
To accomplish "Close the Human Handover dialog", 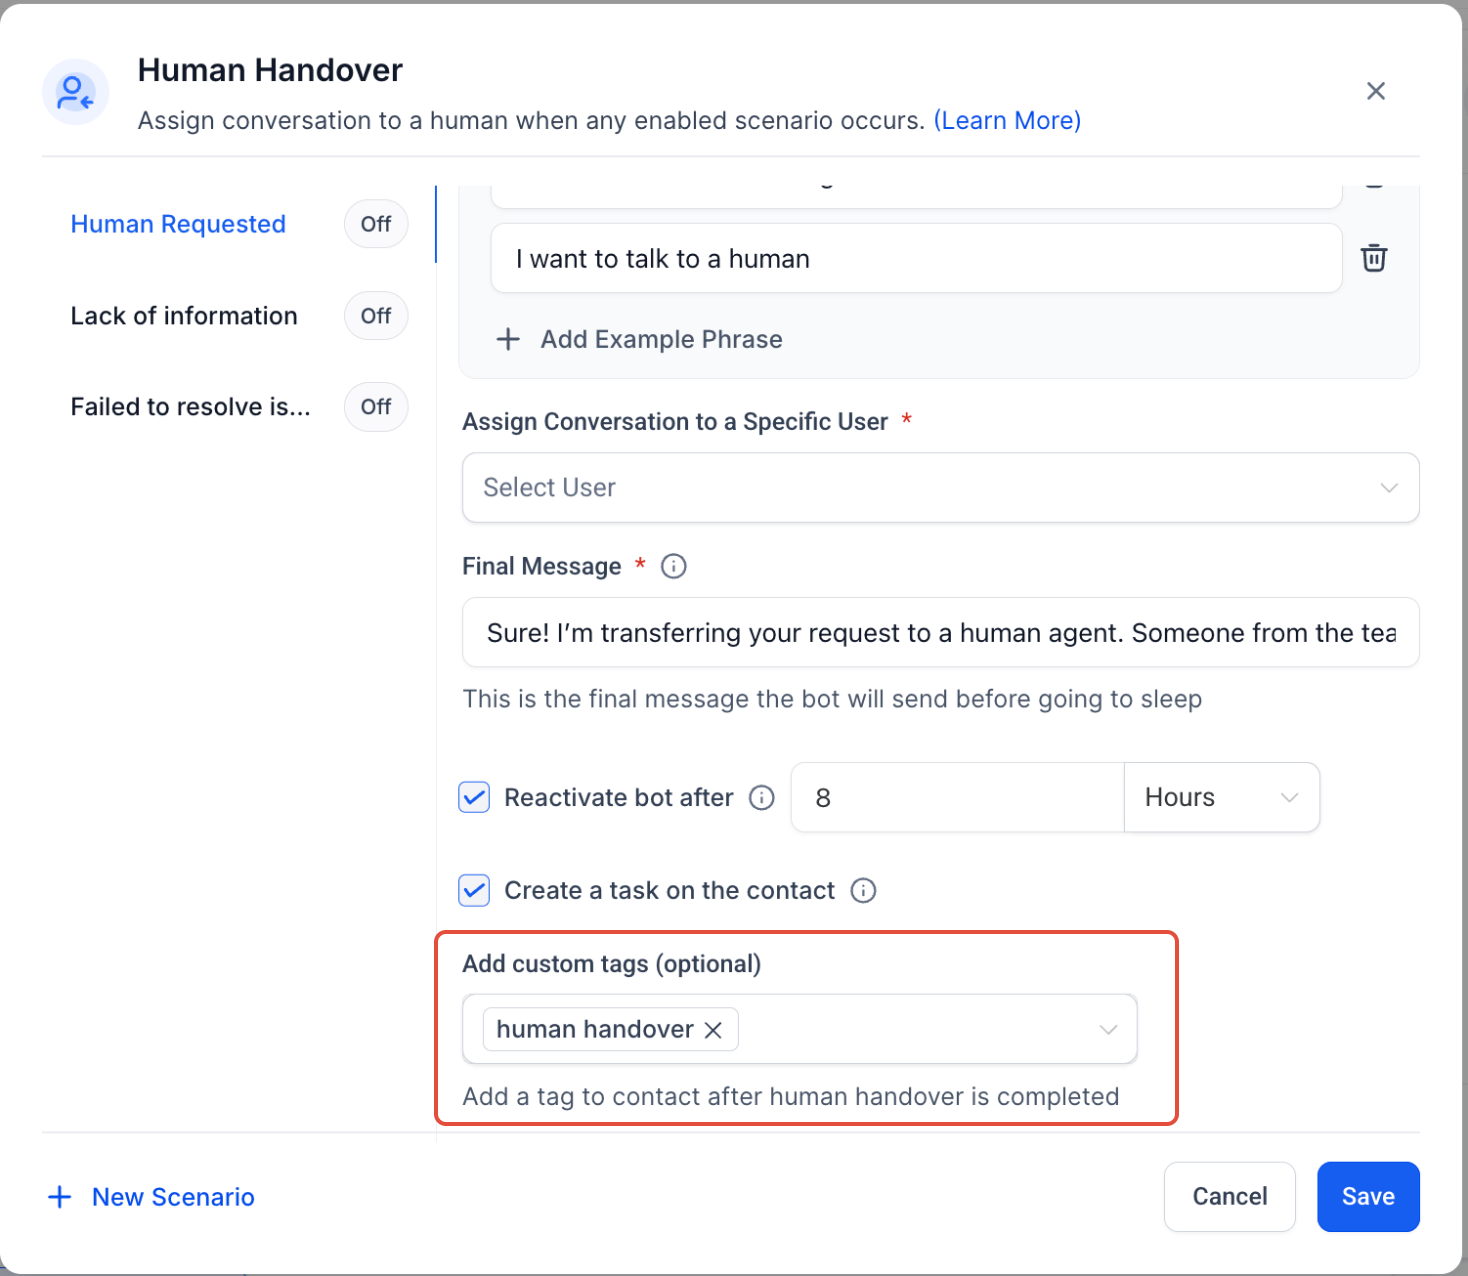I will tap(1376, 91).
